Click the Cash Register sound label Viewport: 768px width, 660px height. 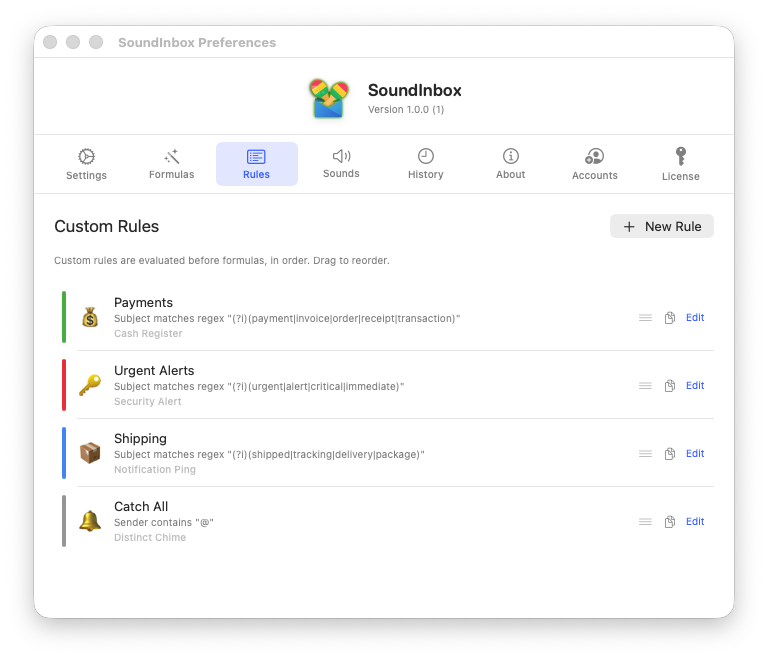(x=148, y=333)
